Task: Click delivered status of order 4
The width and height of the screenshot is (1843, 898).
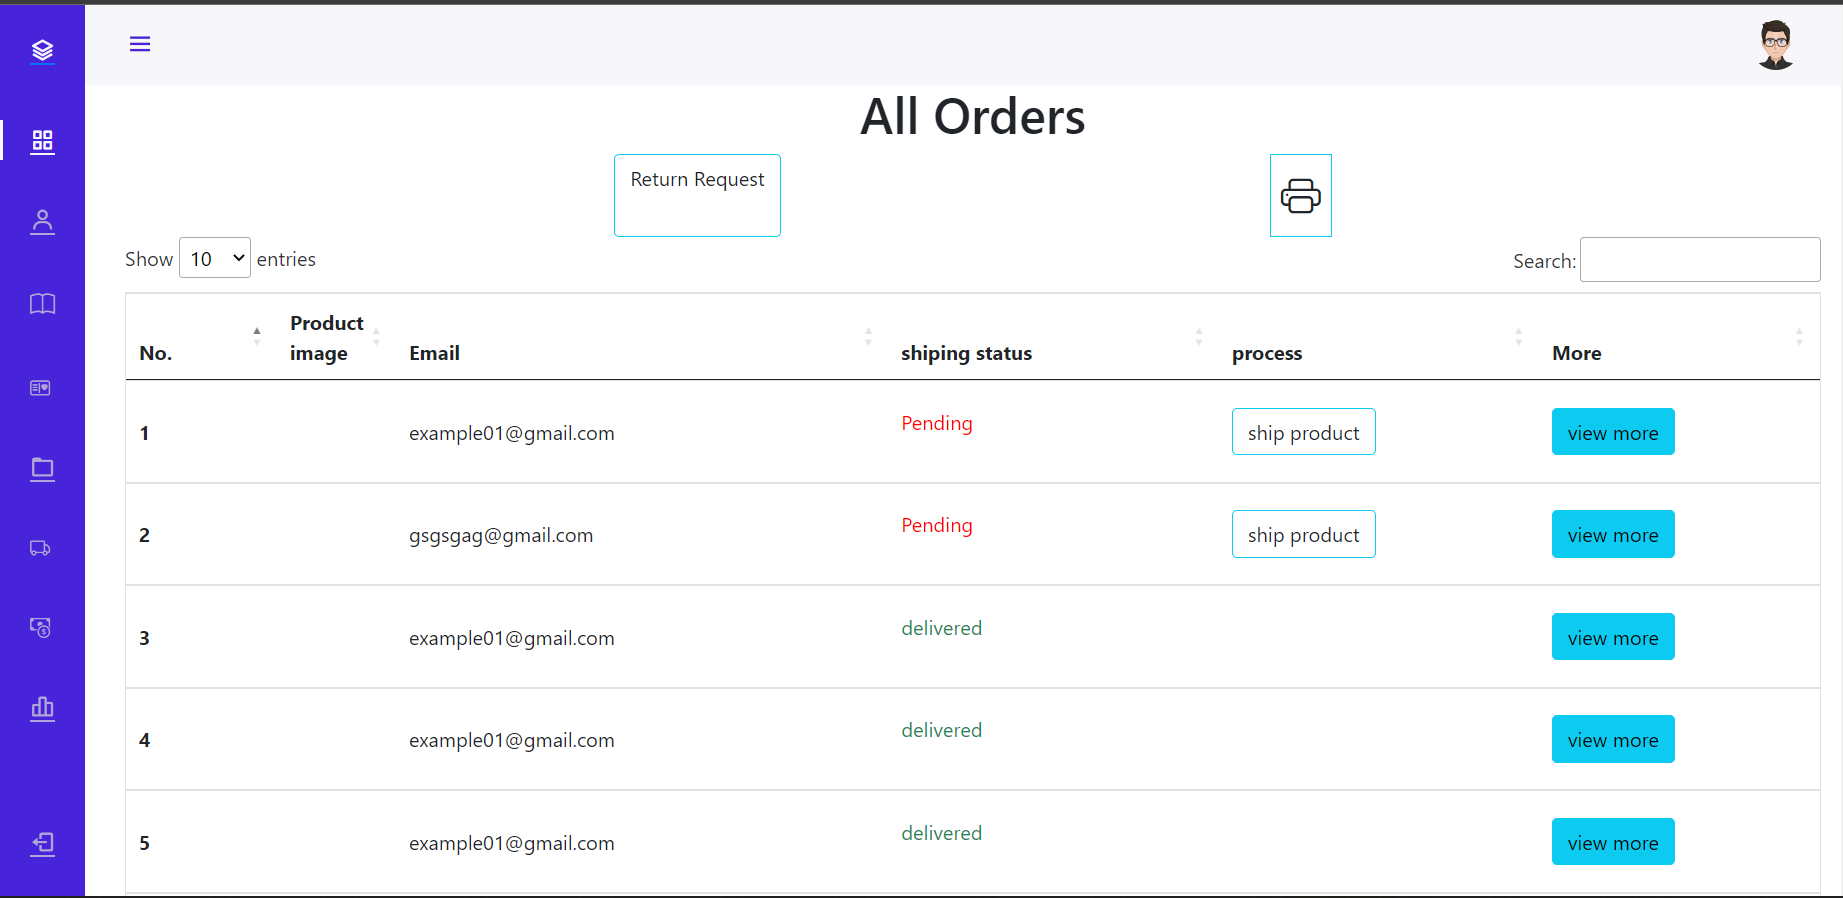Action: (x=942, y=730)
